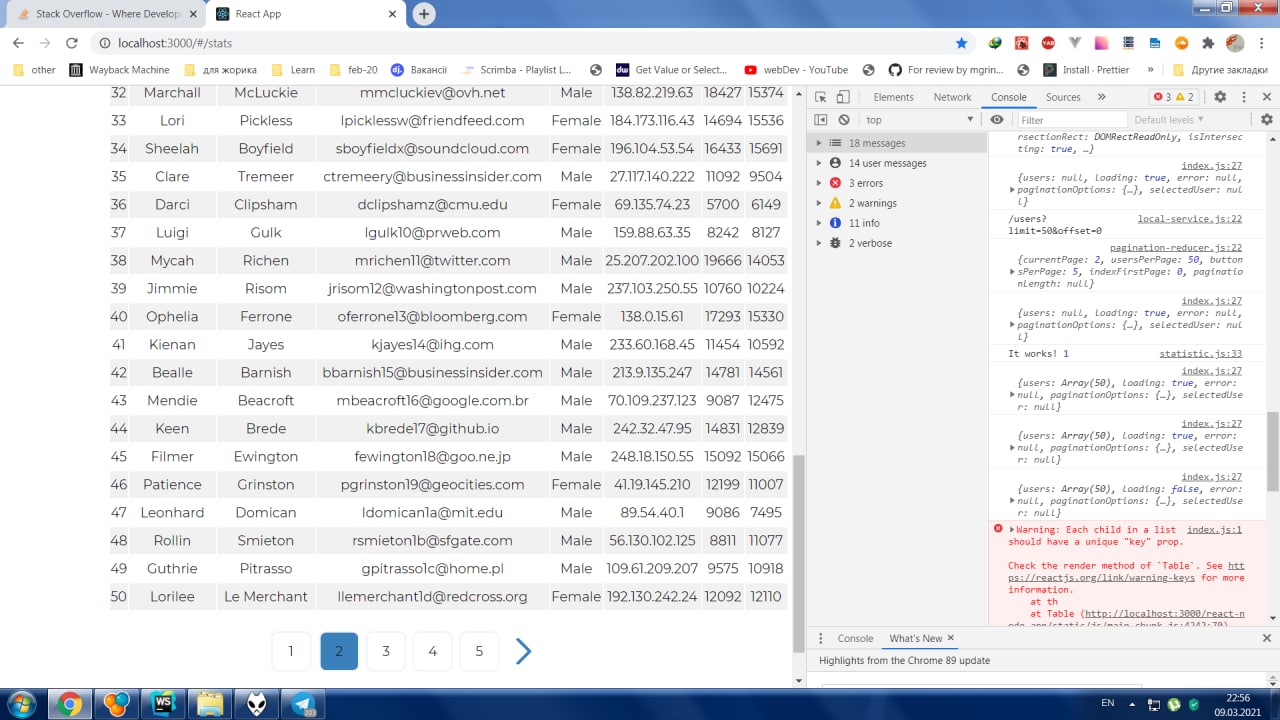Go back in browser history
Screen dimensions: 1280x720
[x=18, y=43]
